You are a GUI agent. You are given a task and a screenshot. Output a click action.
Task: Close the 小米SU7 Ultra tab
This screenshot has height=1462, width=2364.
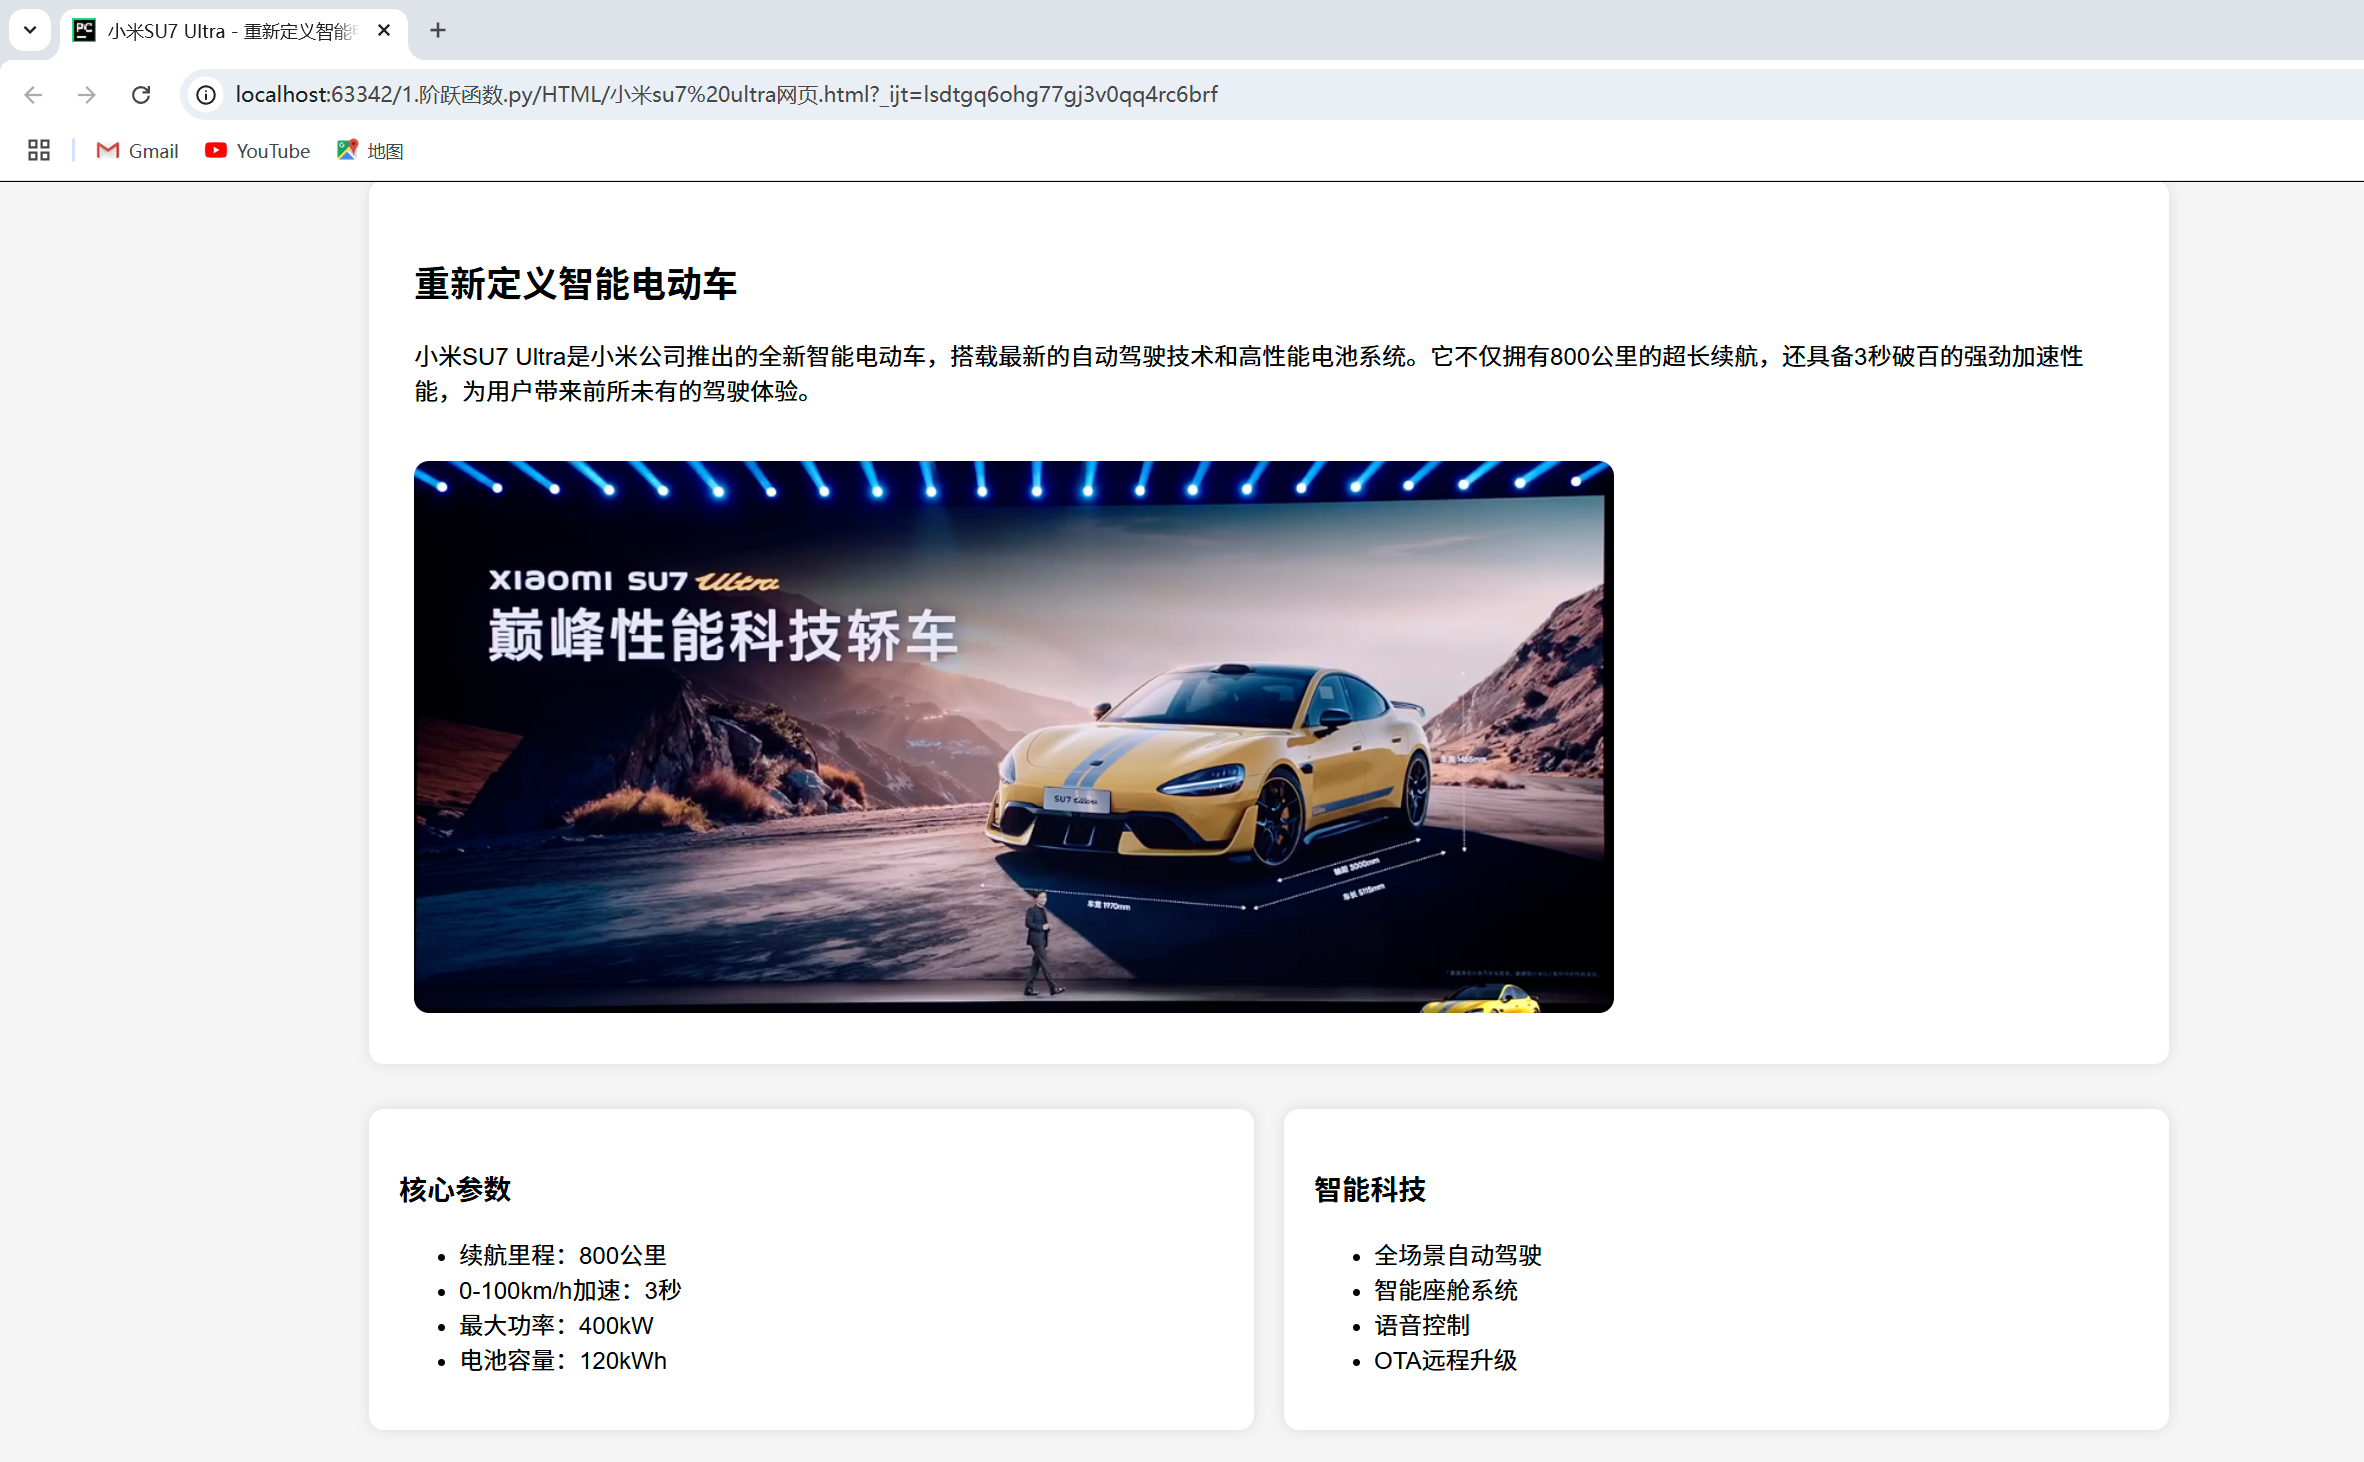(384, 30)
